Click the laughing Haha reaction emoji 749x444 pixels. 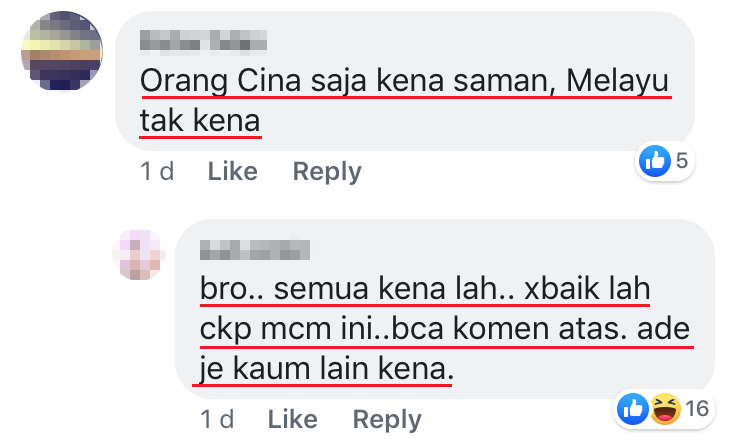tap(665, 409)
